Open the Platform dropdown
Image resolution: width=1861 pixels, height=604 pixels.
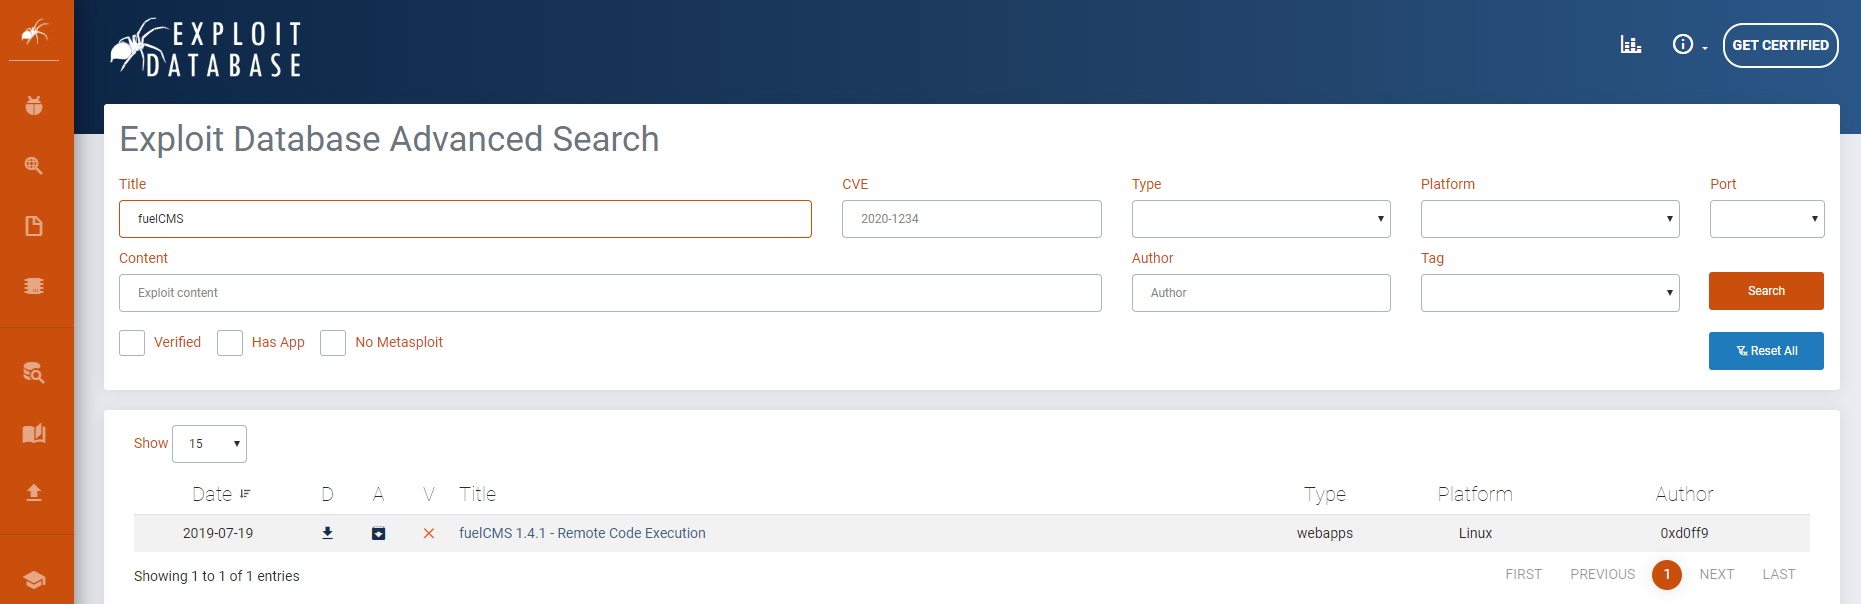tap(1549, 219)
